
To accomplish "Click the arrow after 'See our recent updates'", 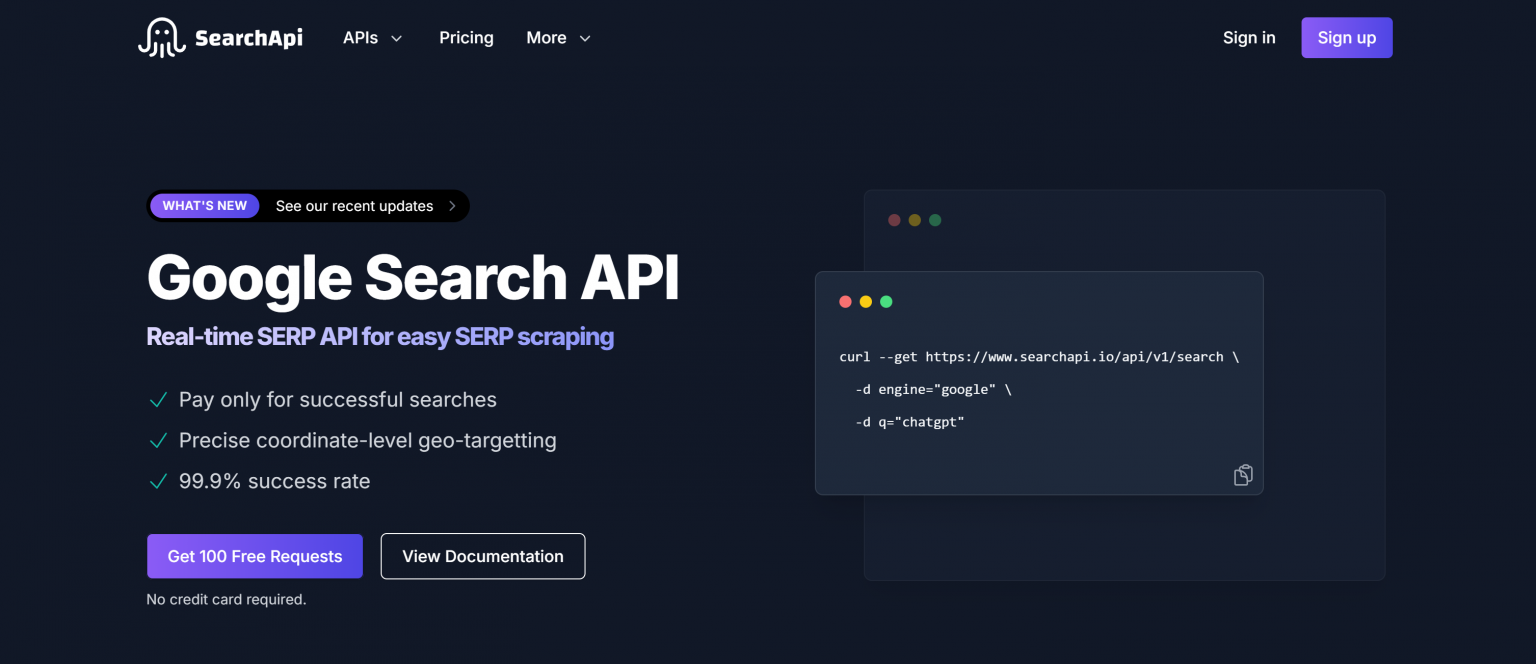I will 452,206.
